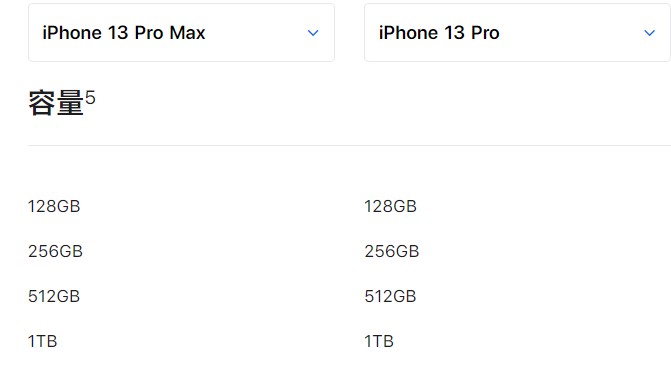Click the blue chevron beside iPhone 13 Pro Max

point(313,33)
